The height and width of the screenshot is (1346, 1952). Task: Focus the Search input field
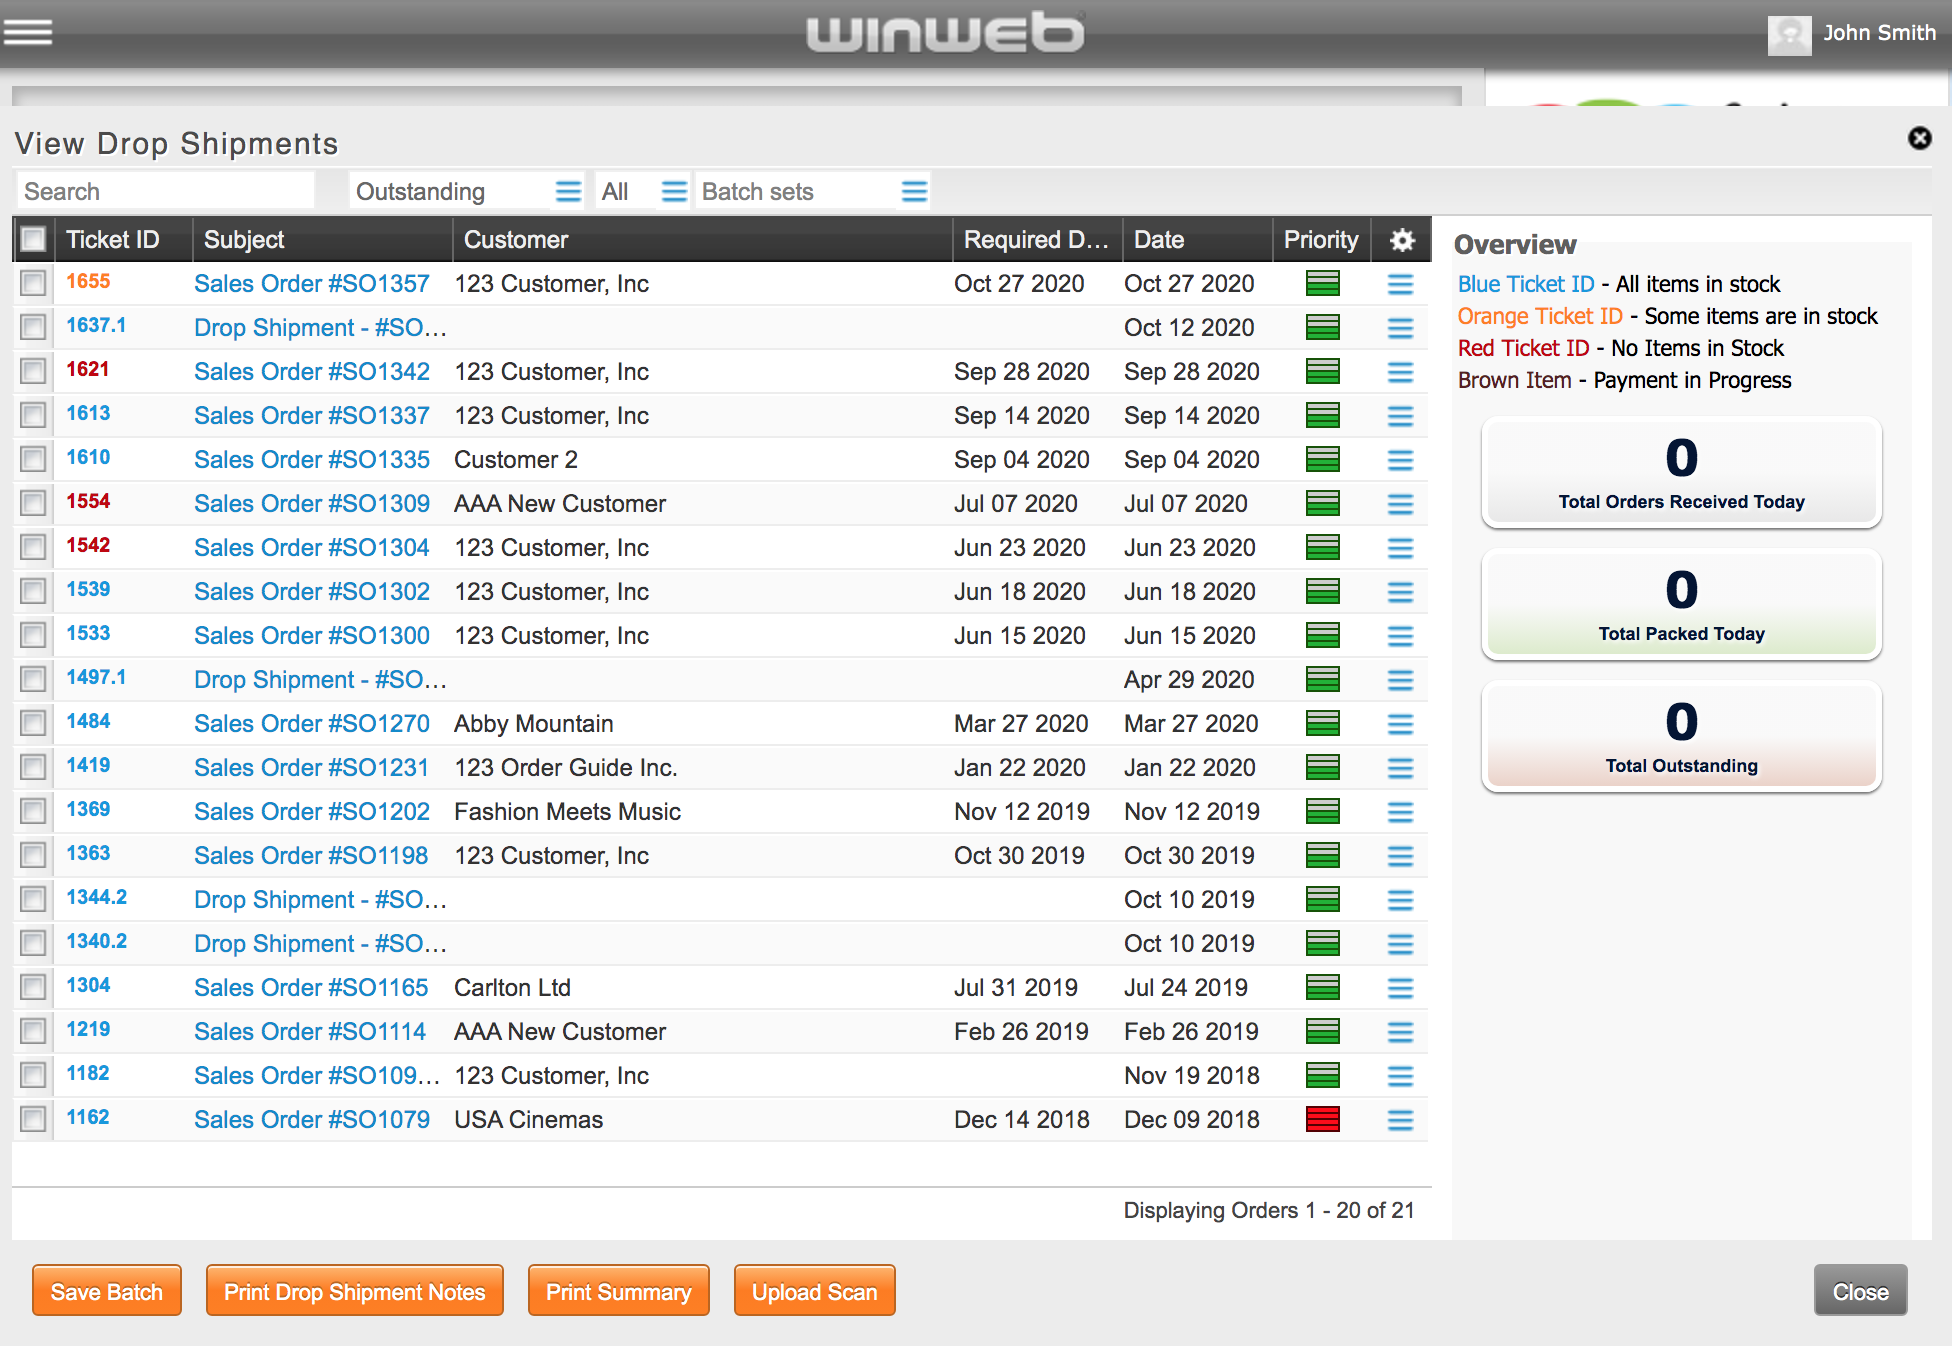[x=165, y=191]
